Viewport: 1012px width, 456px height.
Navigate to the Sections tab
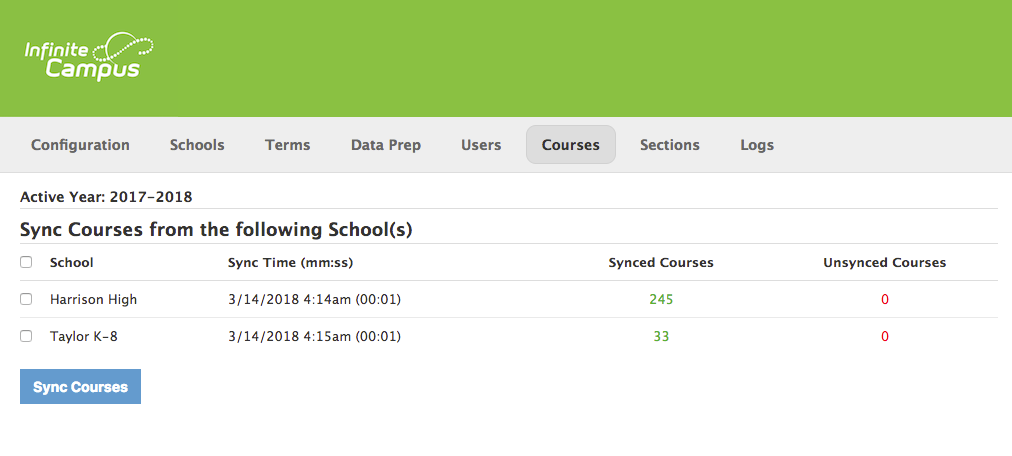click(669, 145)
